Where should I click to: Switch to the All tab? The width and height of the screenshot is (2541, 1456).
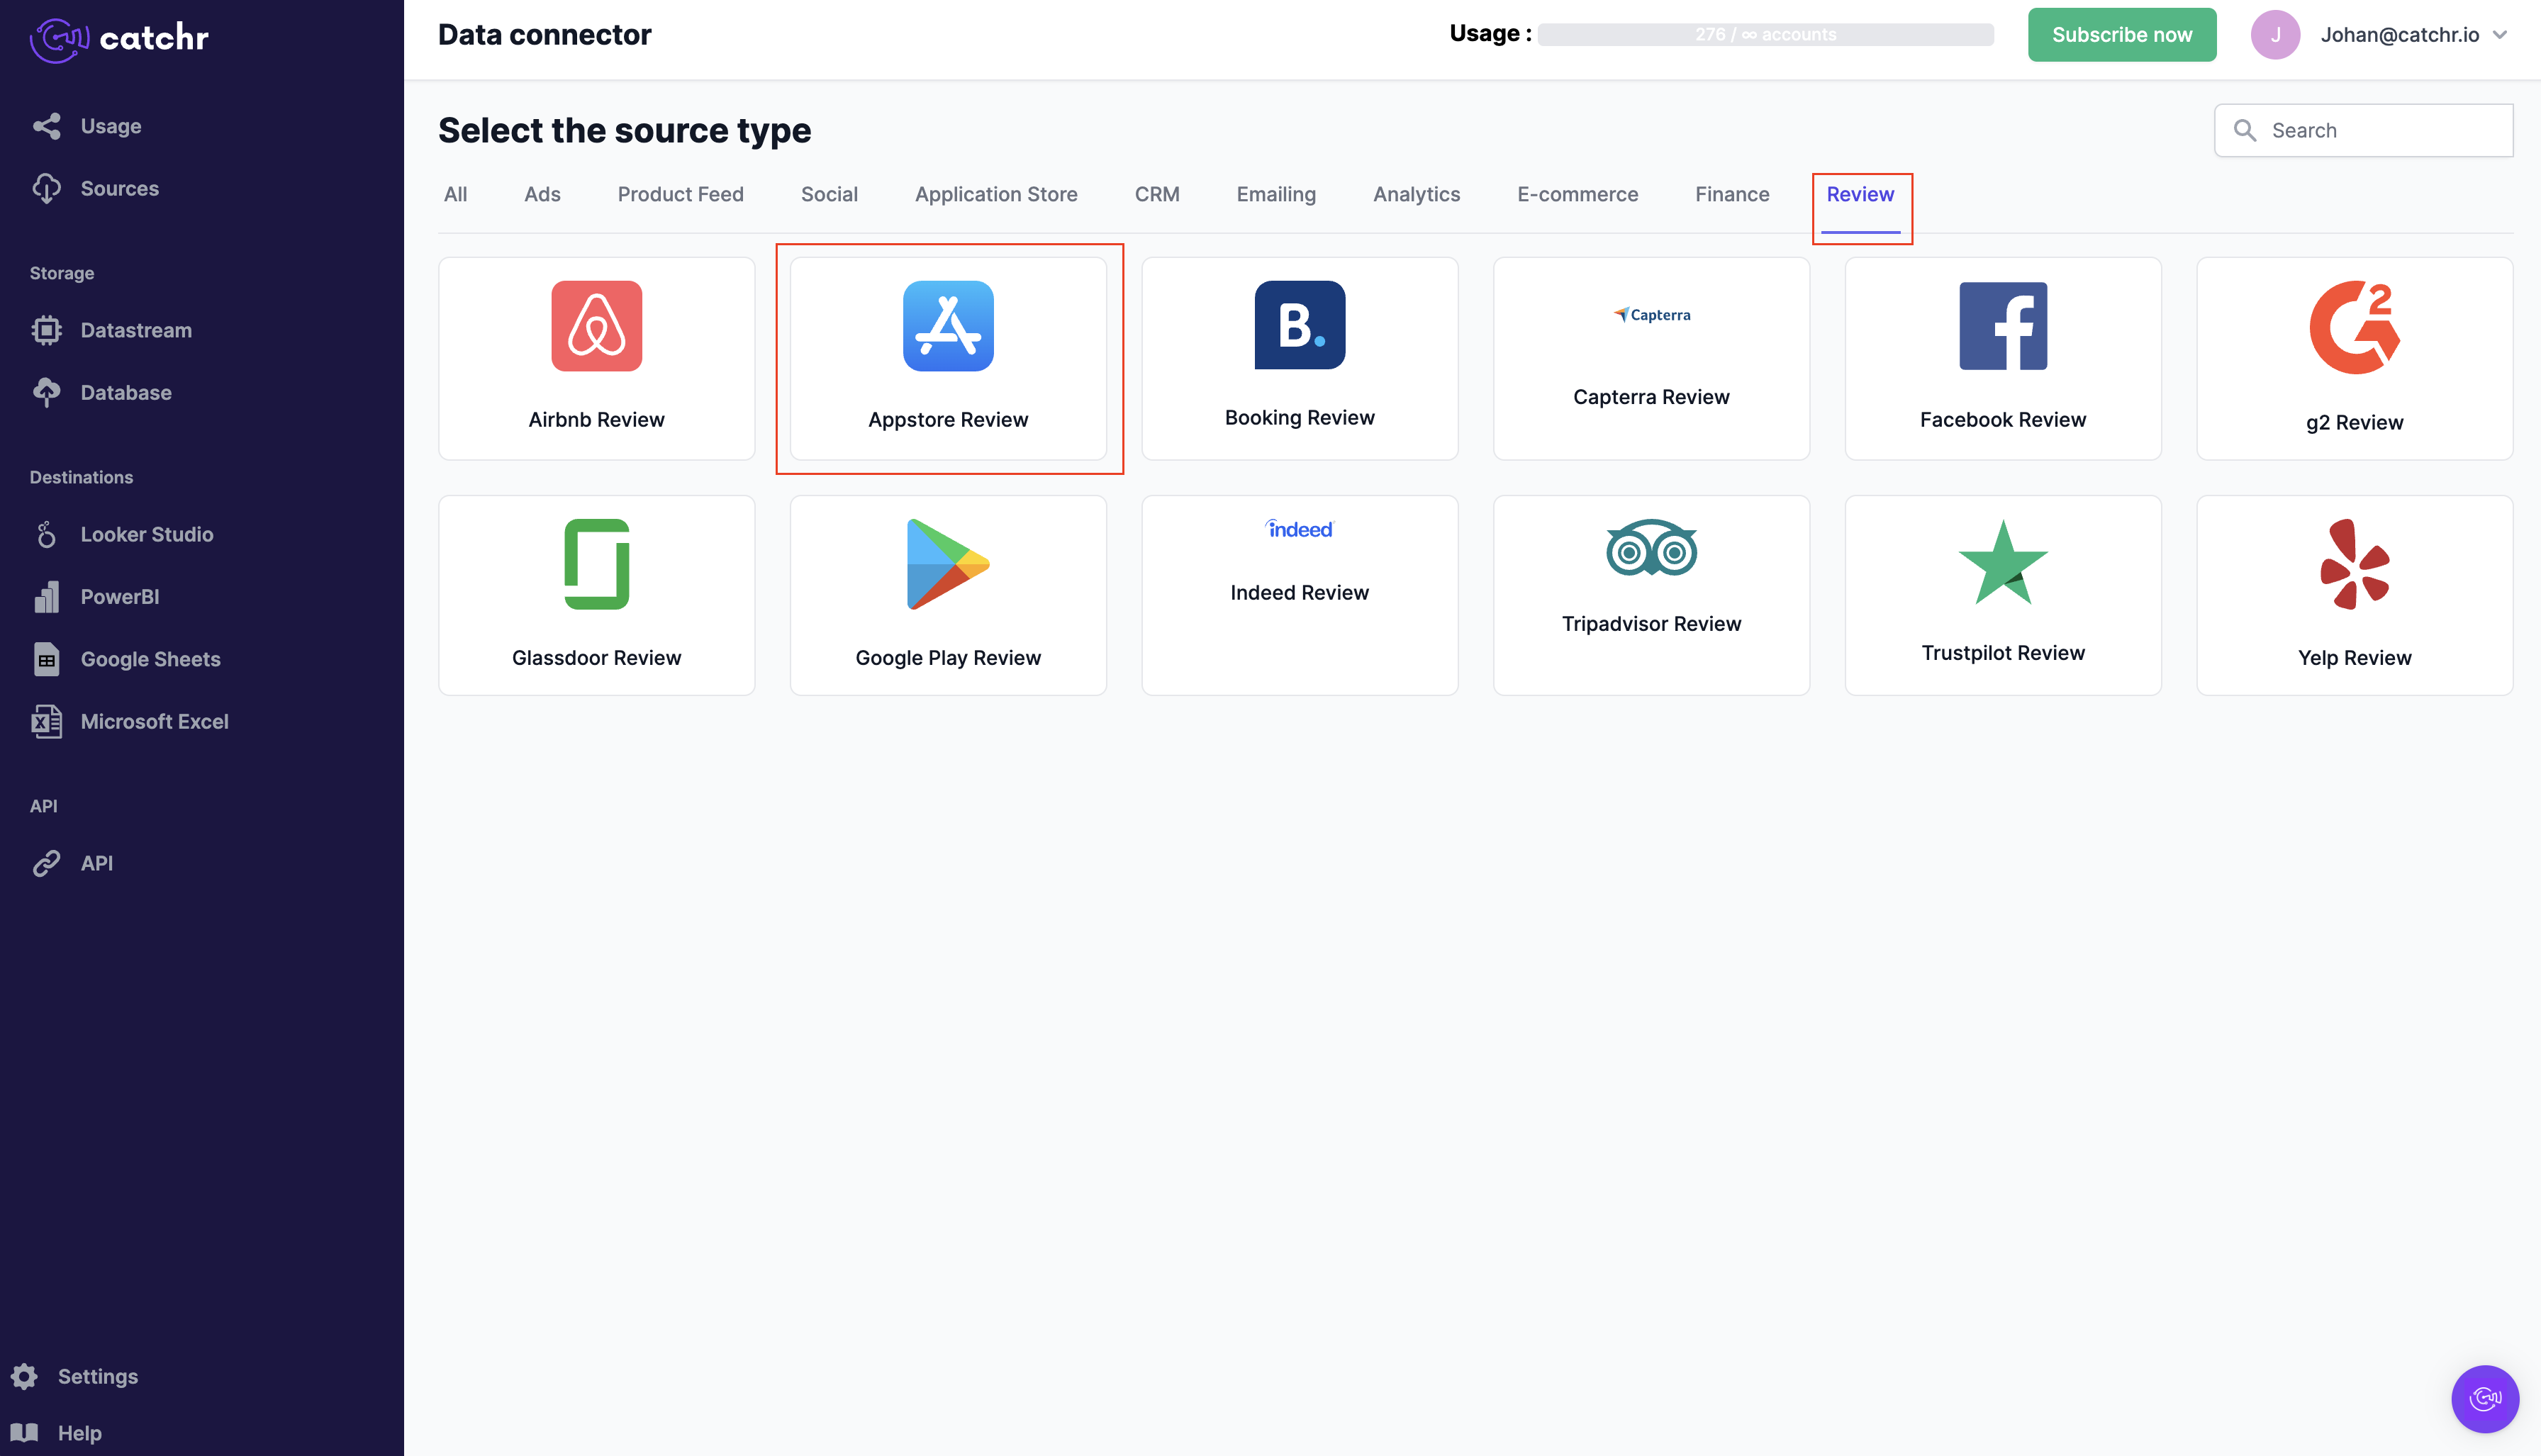455,194
